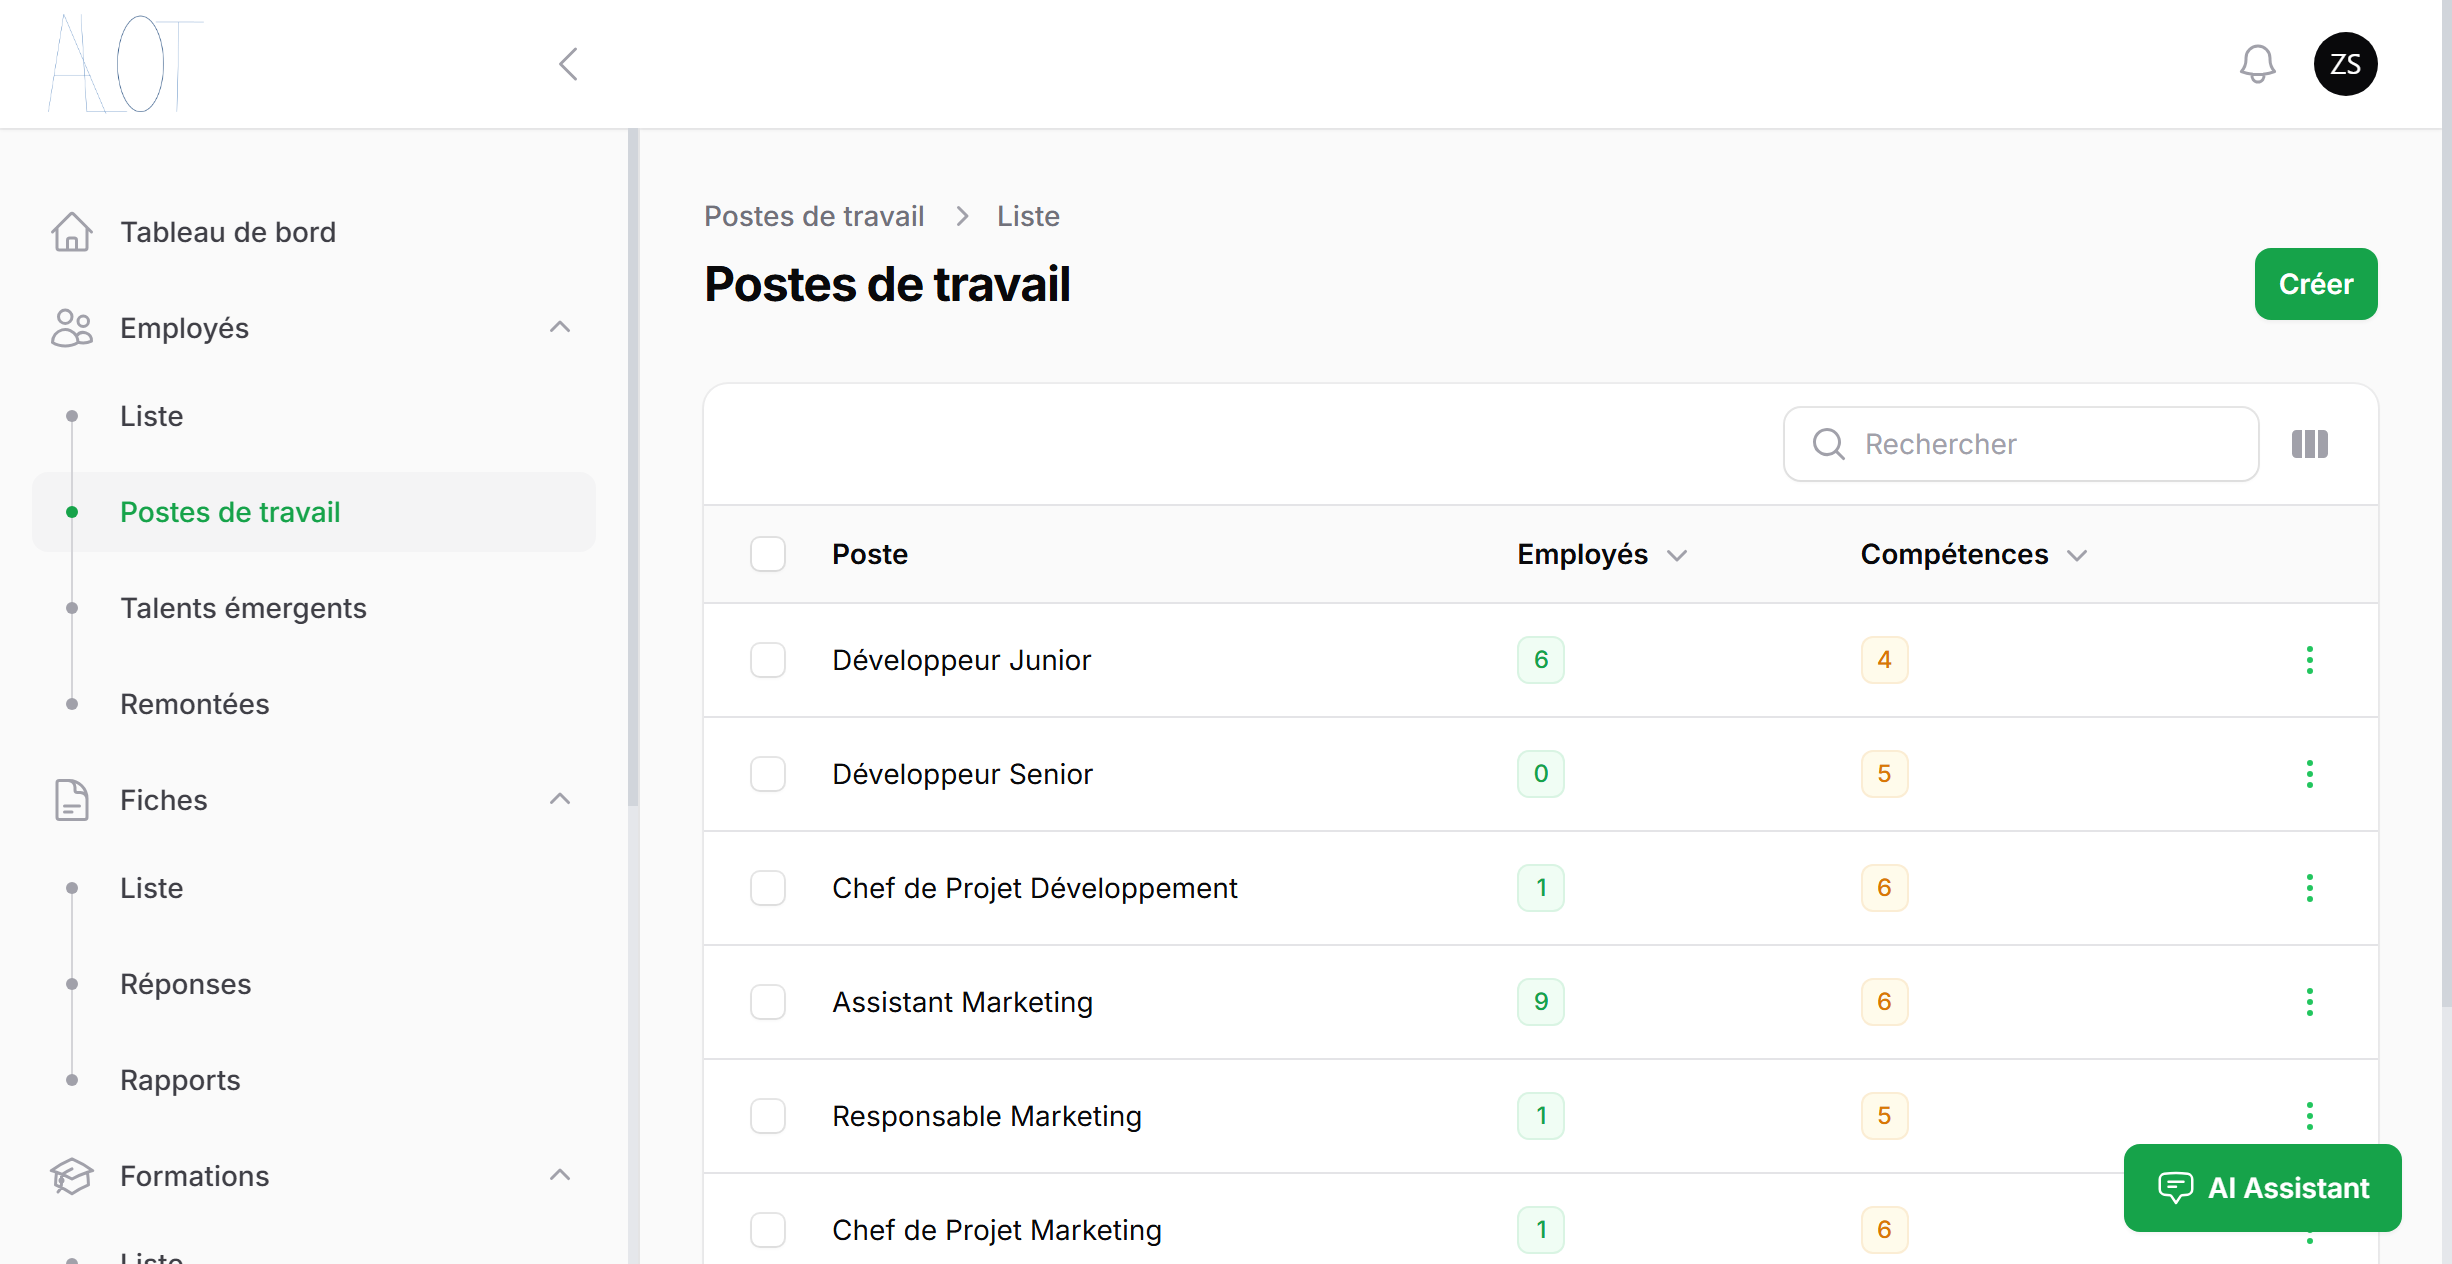Collapse sidebar with the back chevron

pos(568,64)
